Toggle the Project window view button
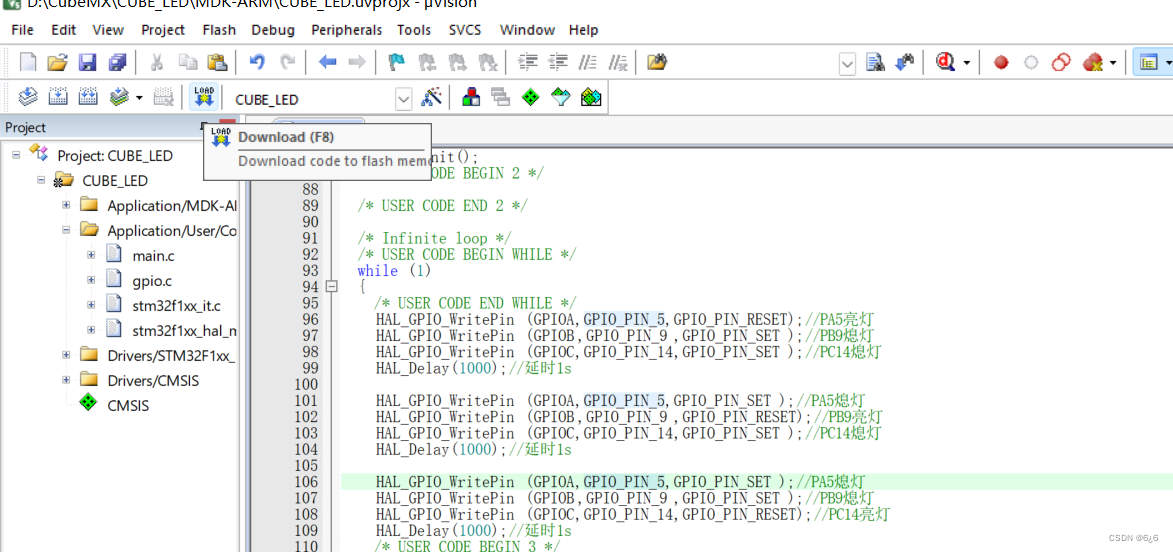This screenshot has width=1173, height=552. pos(1149,63)
